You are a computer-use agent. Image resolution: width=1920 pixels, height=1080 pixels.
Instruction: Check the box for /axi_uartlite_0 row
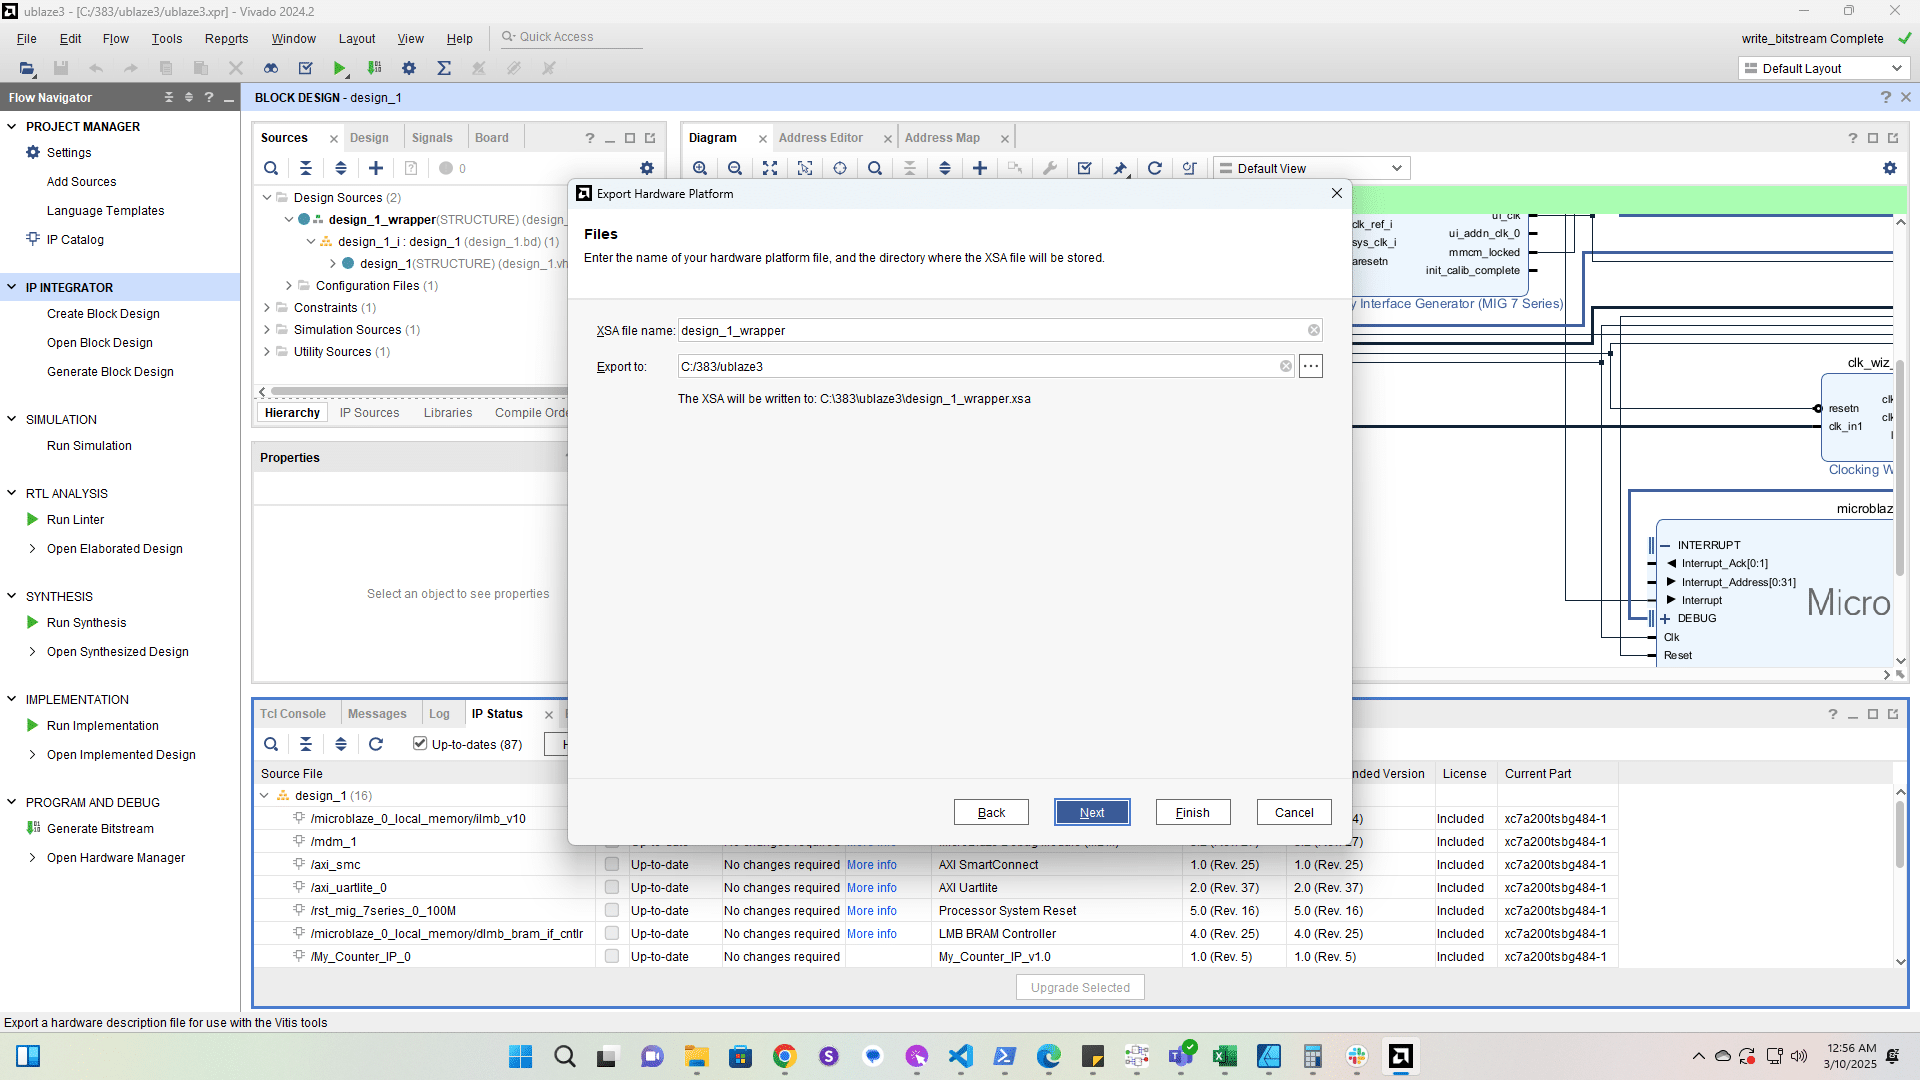click(612, 887)
